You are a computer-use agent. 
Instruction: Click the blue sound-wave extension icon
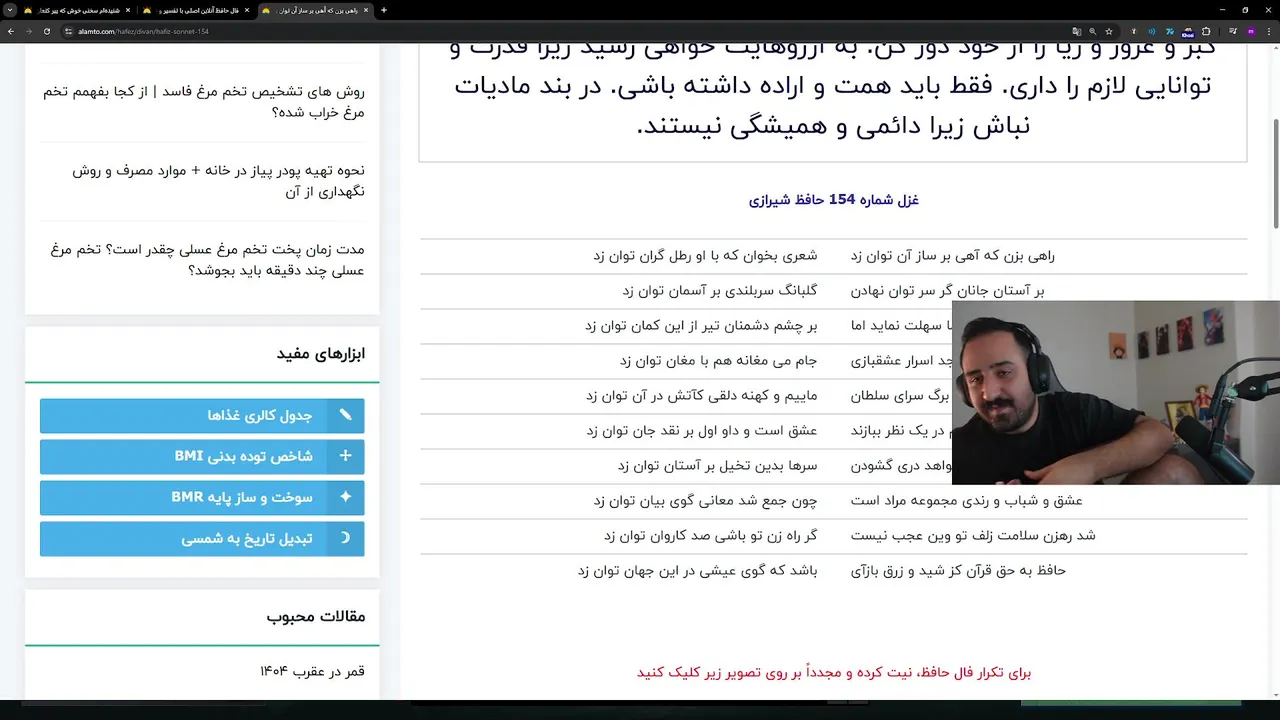pyautogui.click(x=1152, y=31)
